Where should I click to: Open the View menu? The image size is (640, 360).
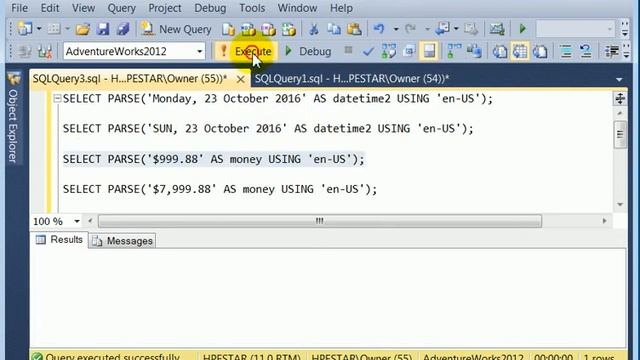83,8
